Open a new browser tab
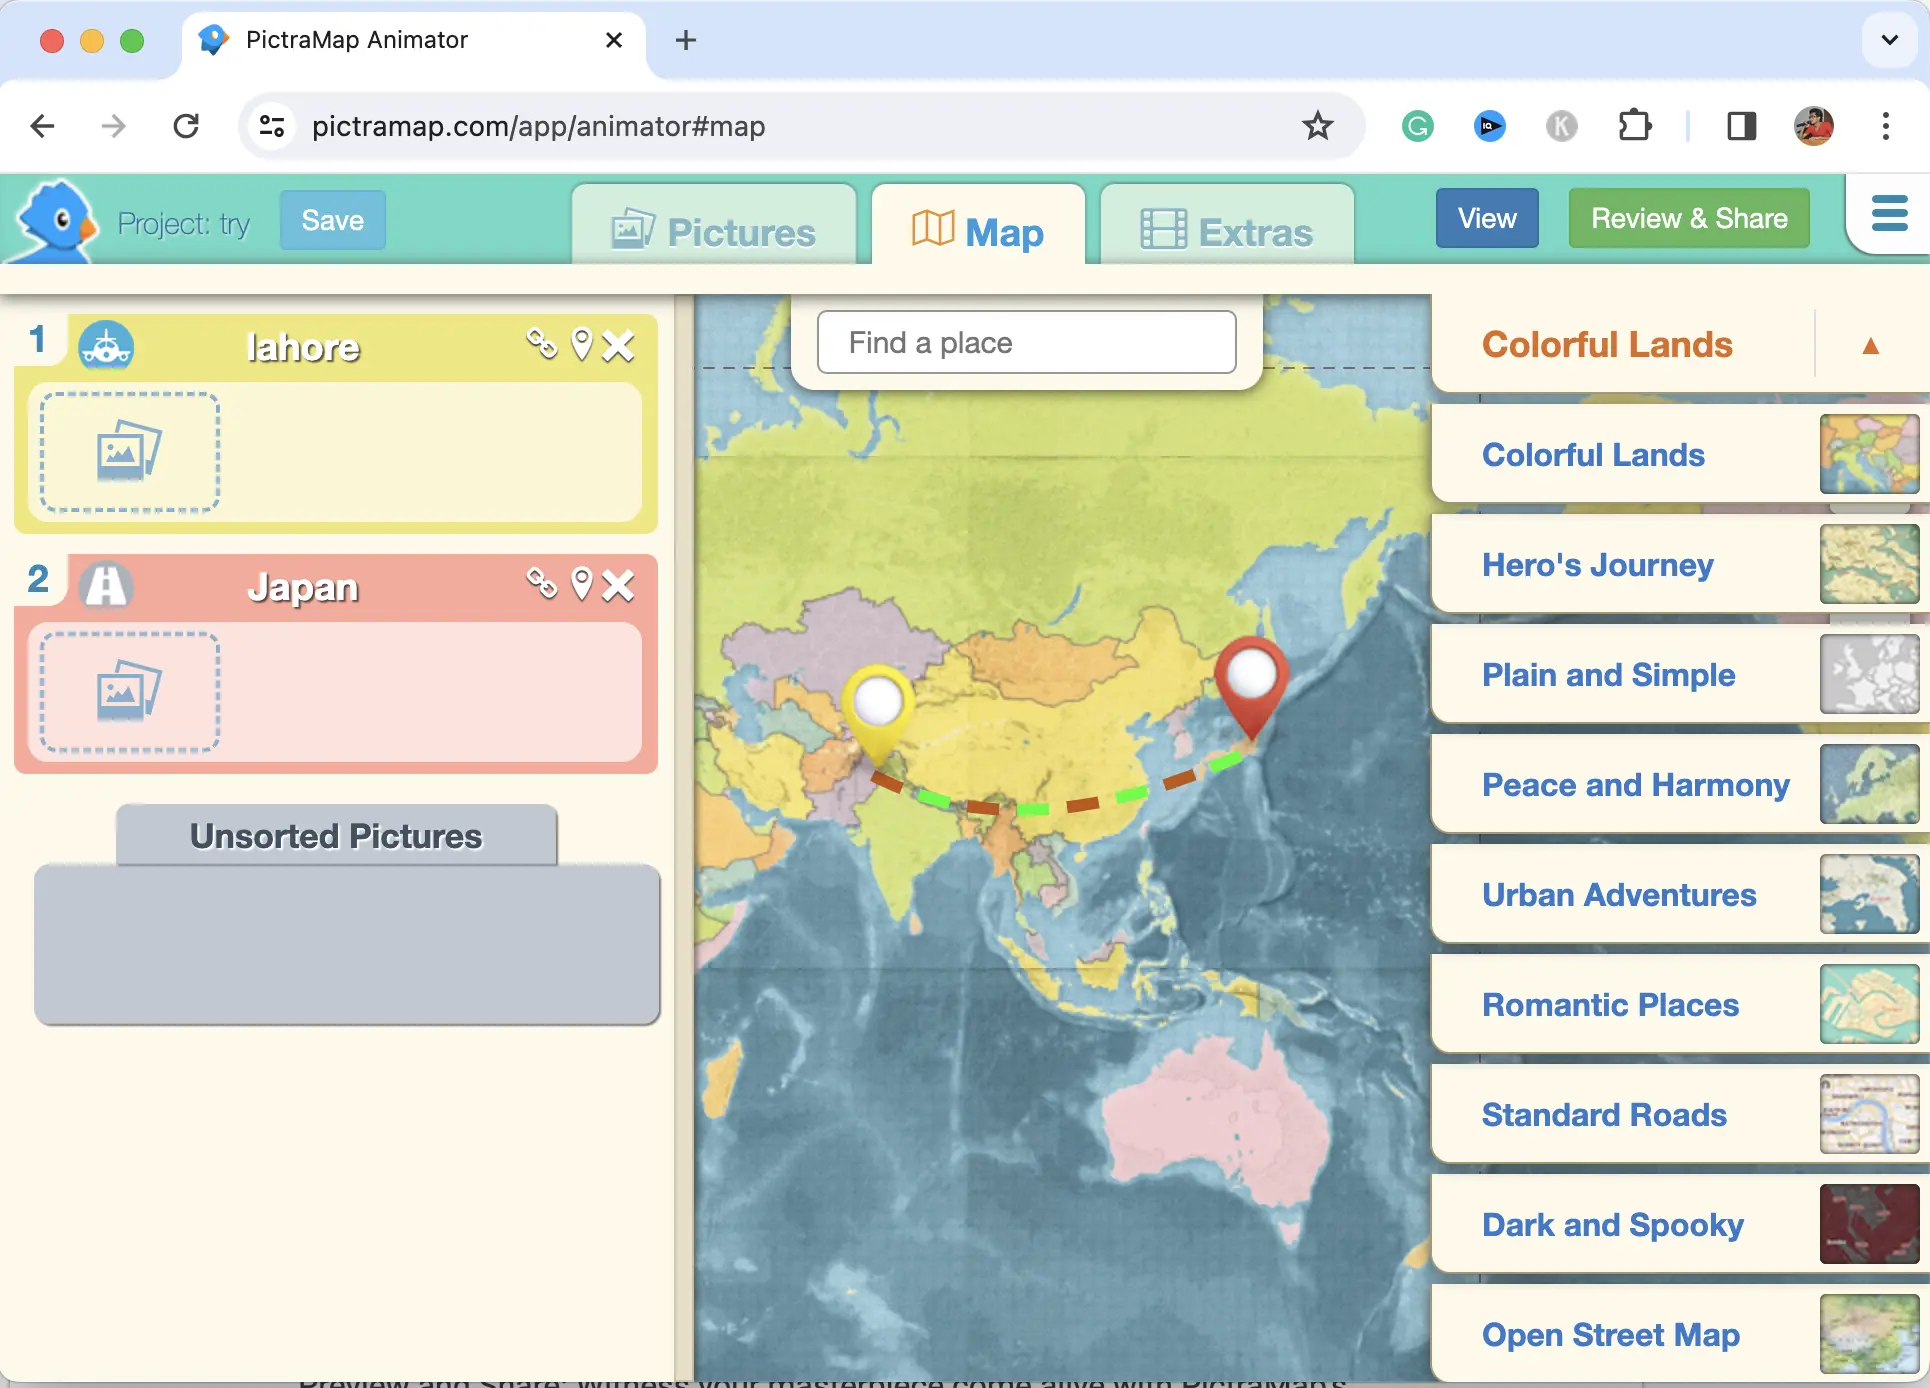The image size is (1930, 1388). pos(686,40)
